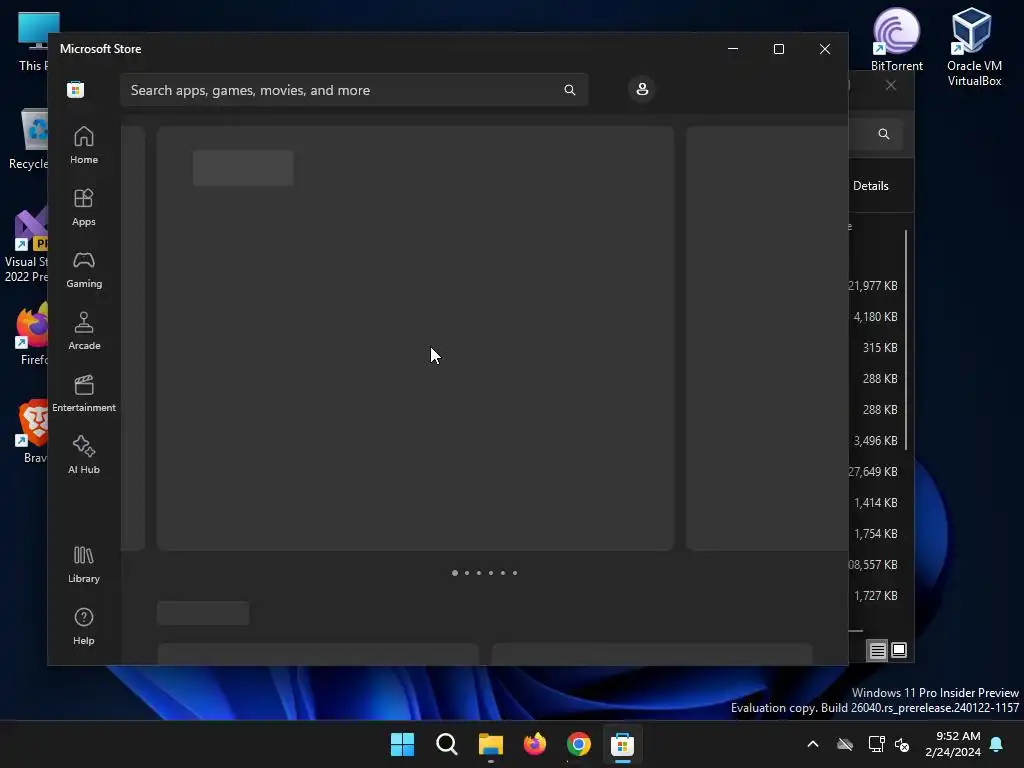The height and width of the screenshot is (768, 1024).
Task: Select the file sized 1,727 KB
Action: pyautogui.click(x=874, y=596)
